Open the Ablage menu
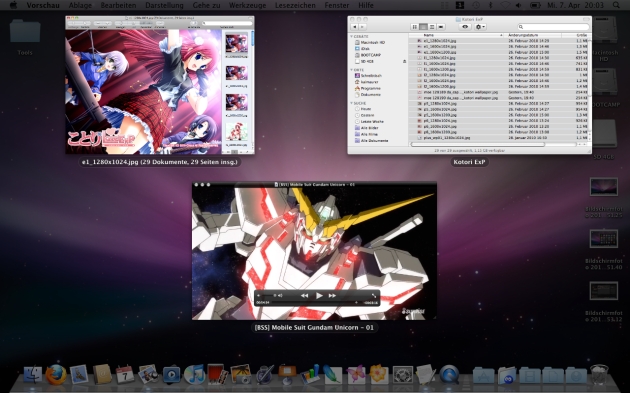 pos(80,5)
